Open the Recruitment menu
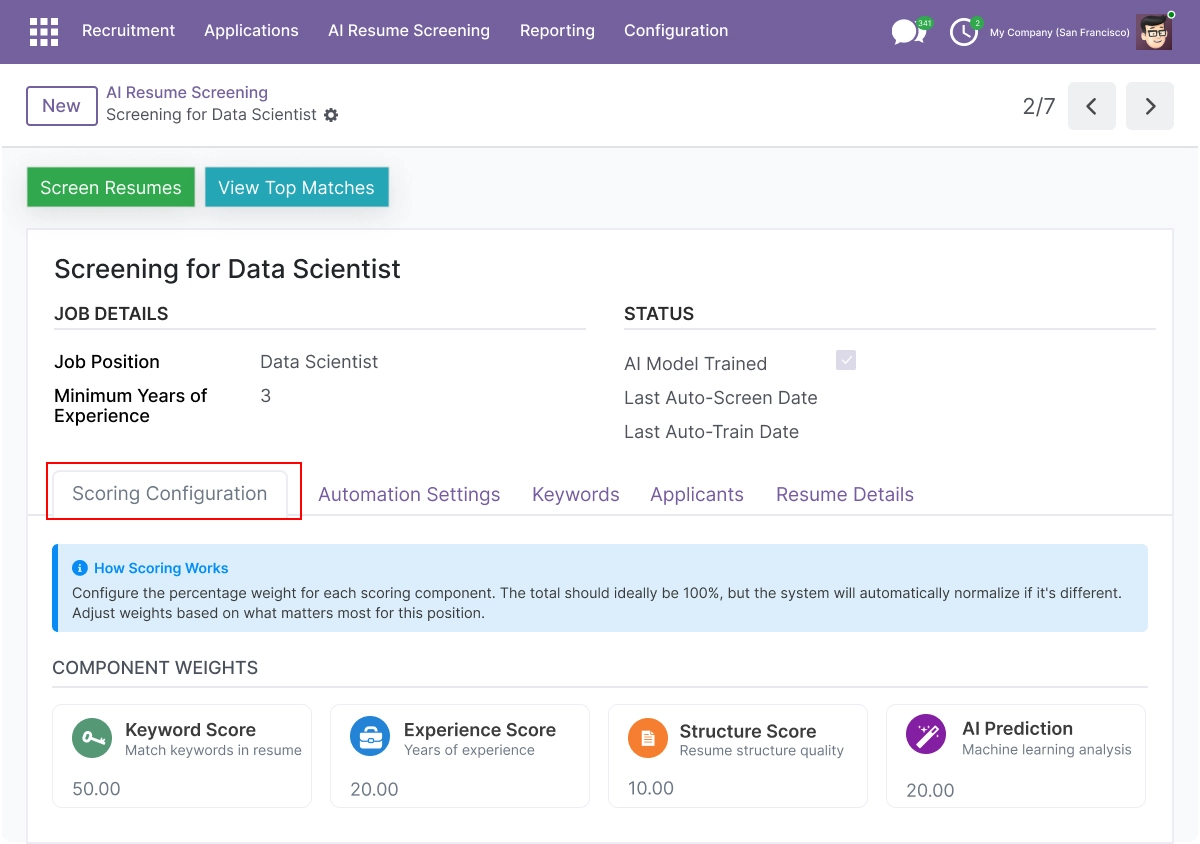This screenshot has height=844, width=1200. click(128, 31)
